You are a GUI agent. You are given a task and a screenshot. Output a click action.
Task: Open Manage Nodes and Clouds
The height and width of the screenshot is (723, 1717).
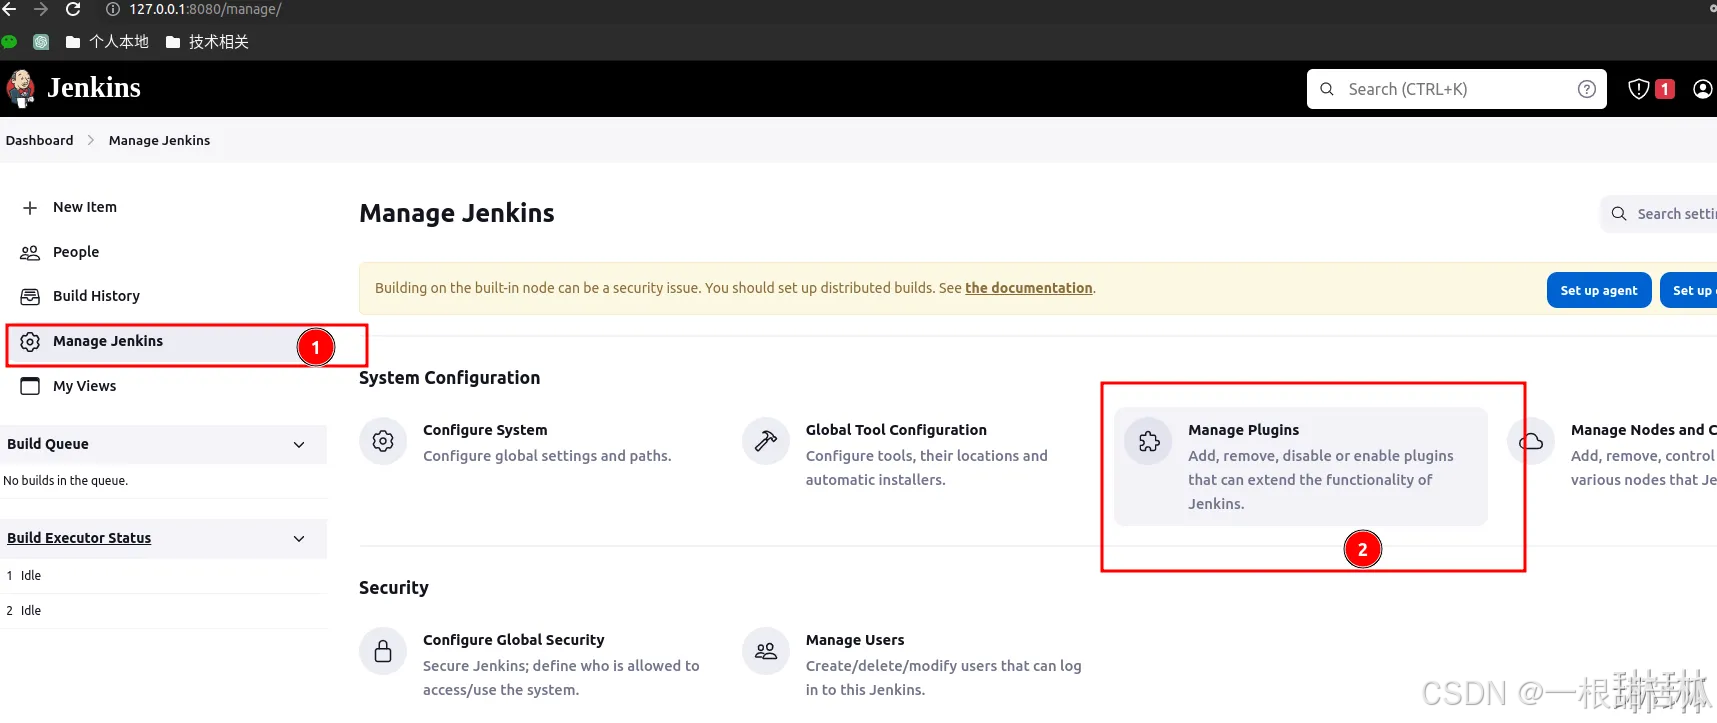pyautogui.click(x=1643, y=430)
